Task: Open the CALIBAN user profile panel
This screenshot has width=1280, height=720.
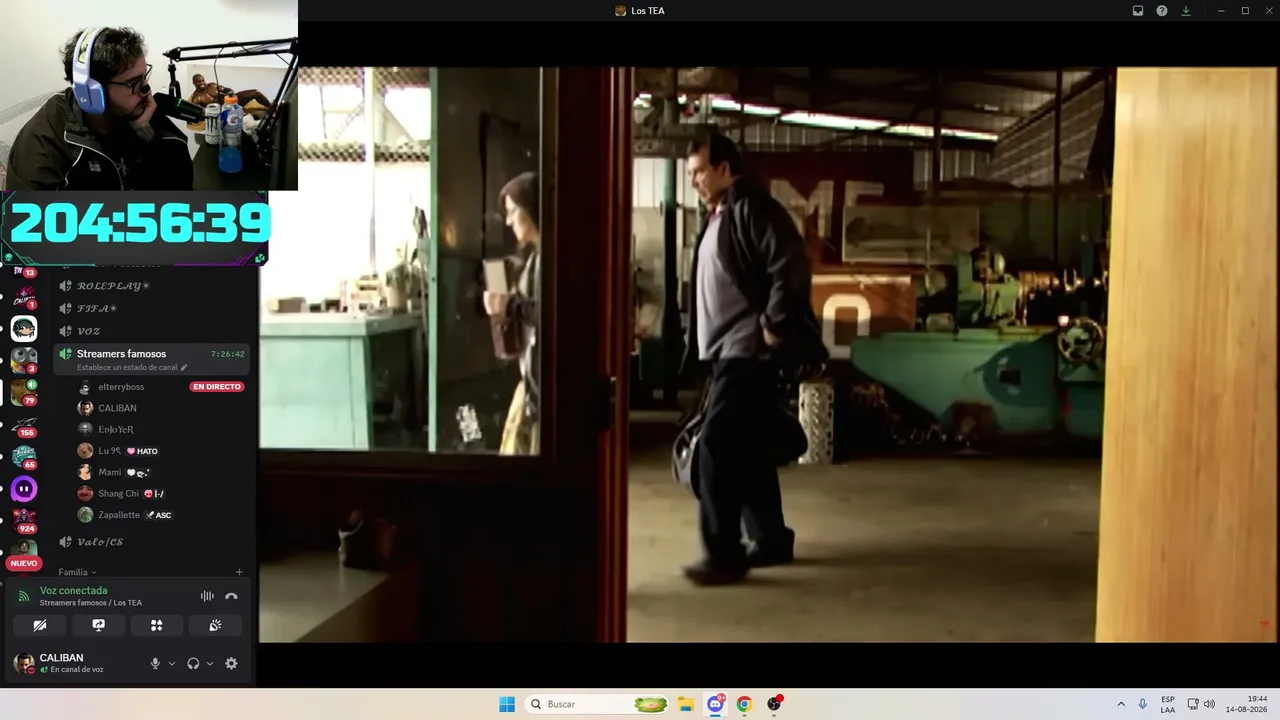Action: click(x=72, y=663)
